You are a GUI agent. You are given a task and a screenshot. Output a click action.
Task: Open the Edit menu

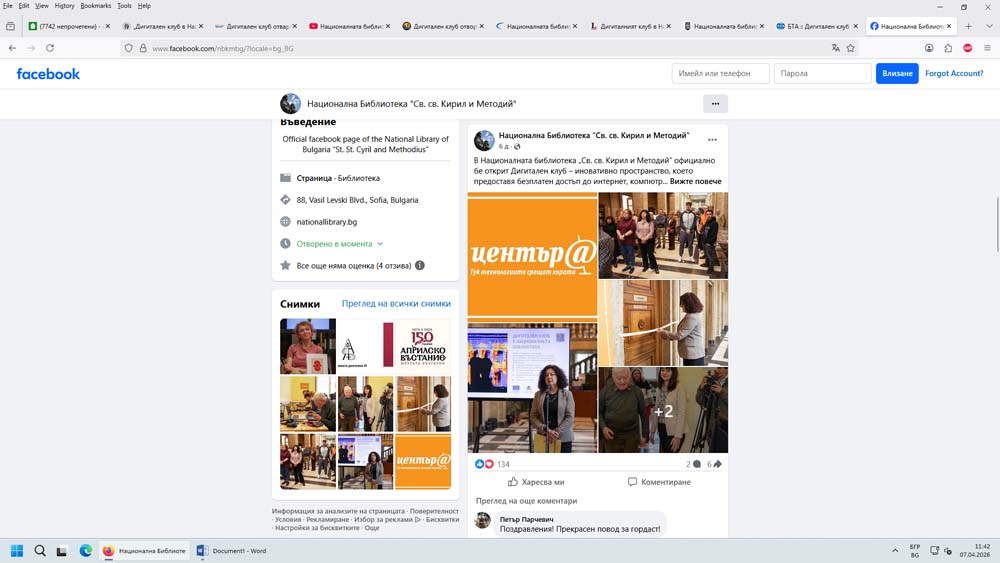coord(24,6)
